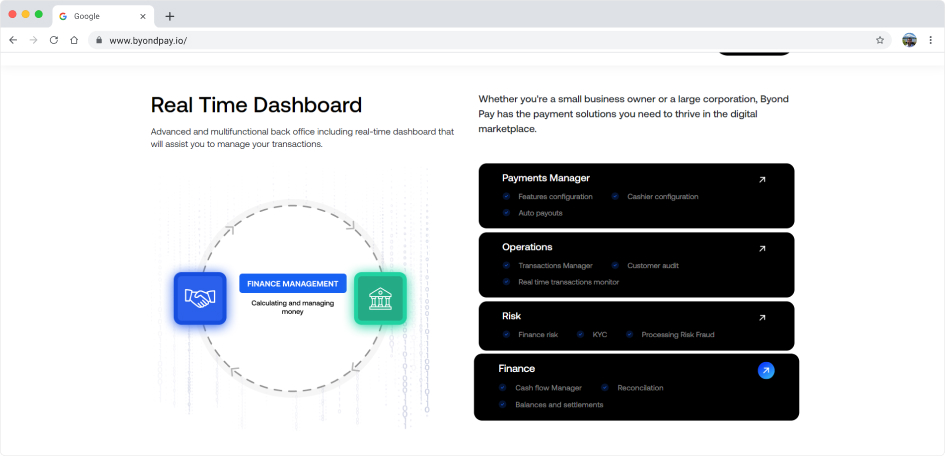The width and height of the screenshot is (945, 456).
Task: Click 'Reconciliation' text
Action: (x=640, y=388)
